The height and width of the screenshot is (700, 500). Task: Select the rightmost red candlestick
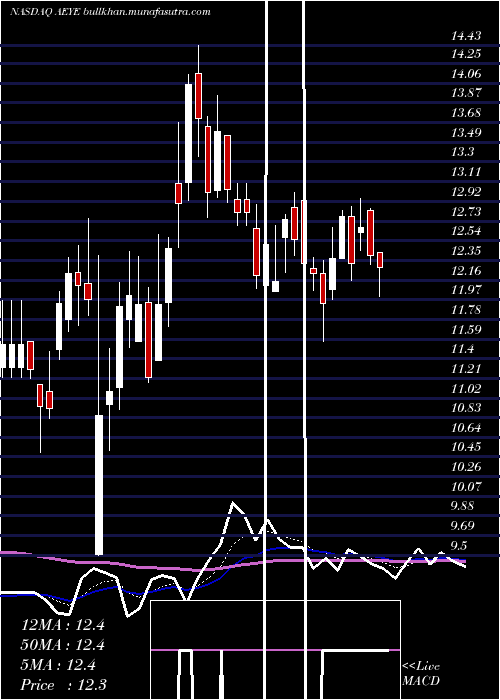pyautogui.click(x=380, y=260)
